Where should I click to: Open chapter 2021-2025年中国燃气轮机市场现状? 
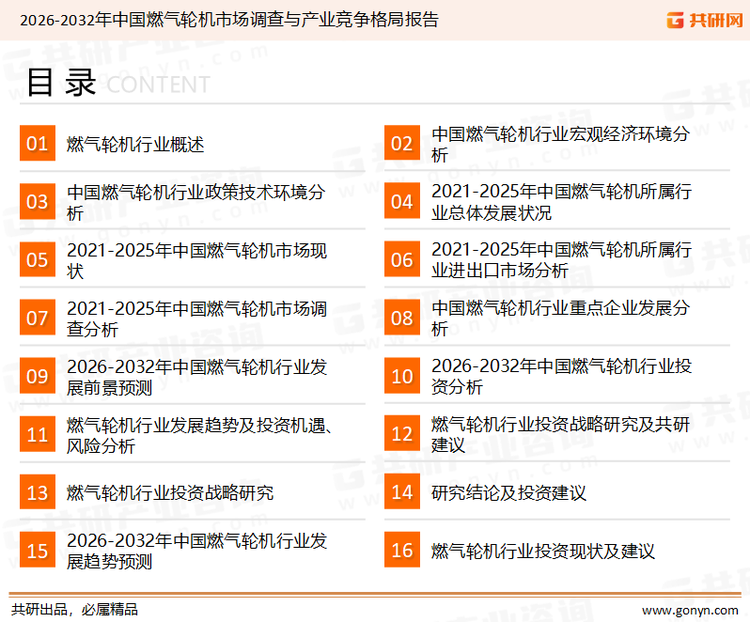pyautogui.click(x=197, y=260)
